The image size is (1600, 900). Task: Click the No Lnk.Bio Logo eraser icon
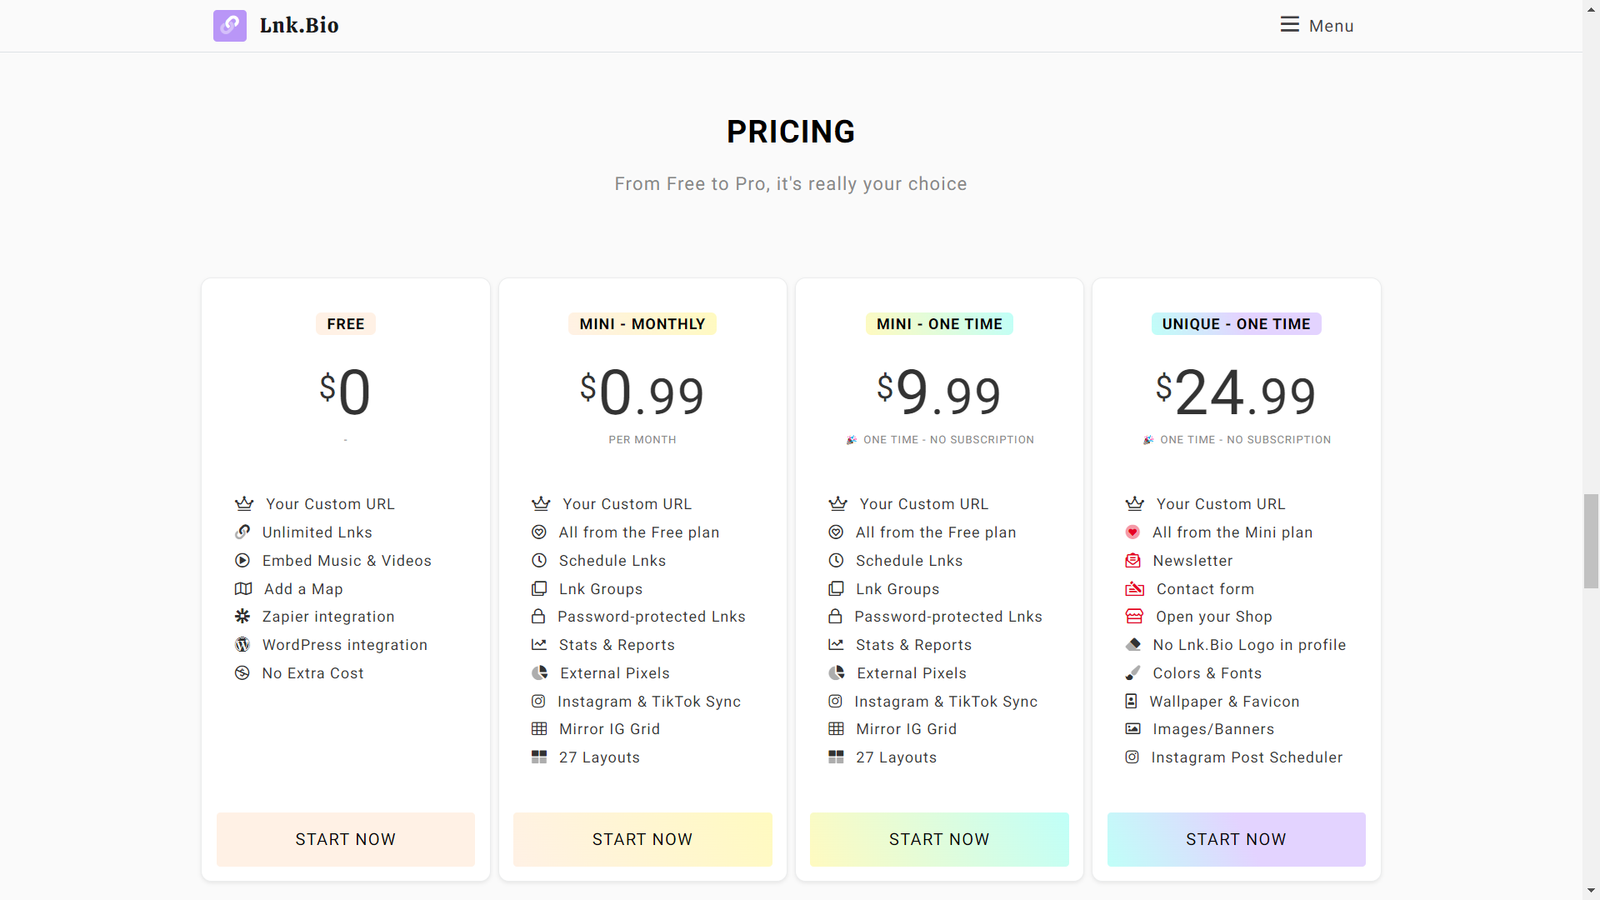(x=1133, y=645)
